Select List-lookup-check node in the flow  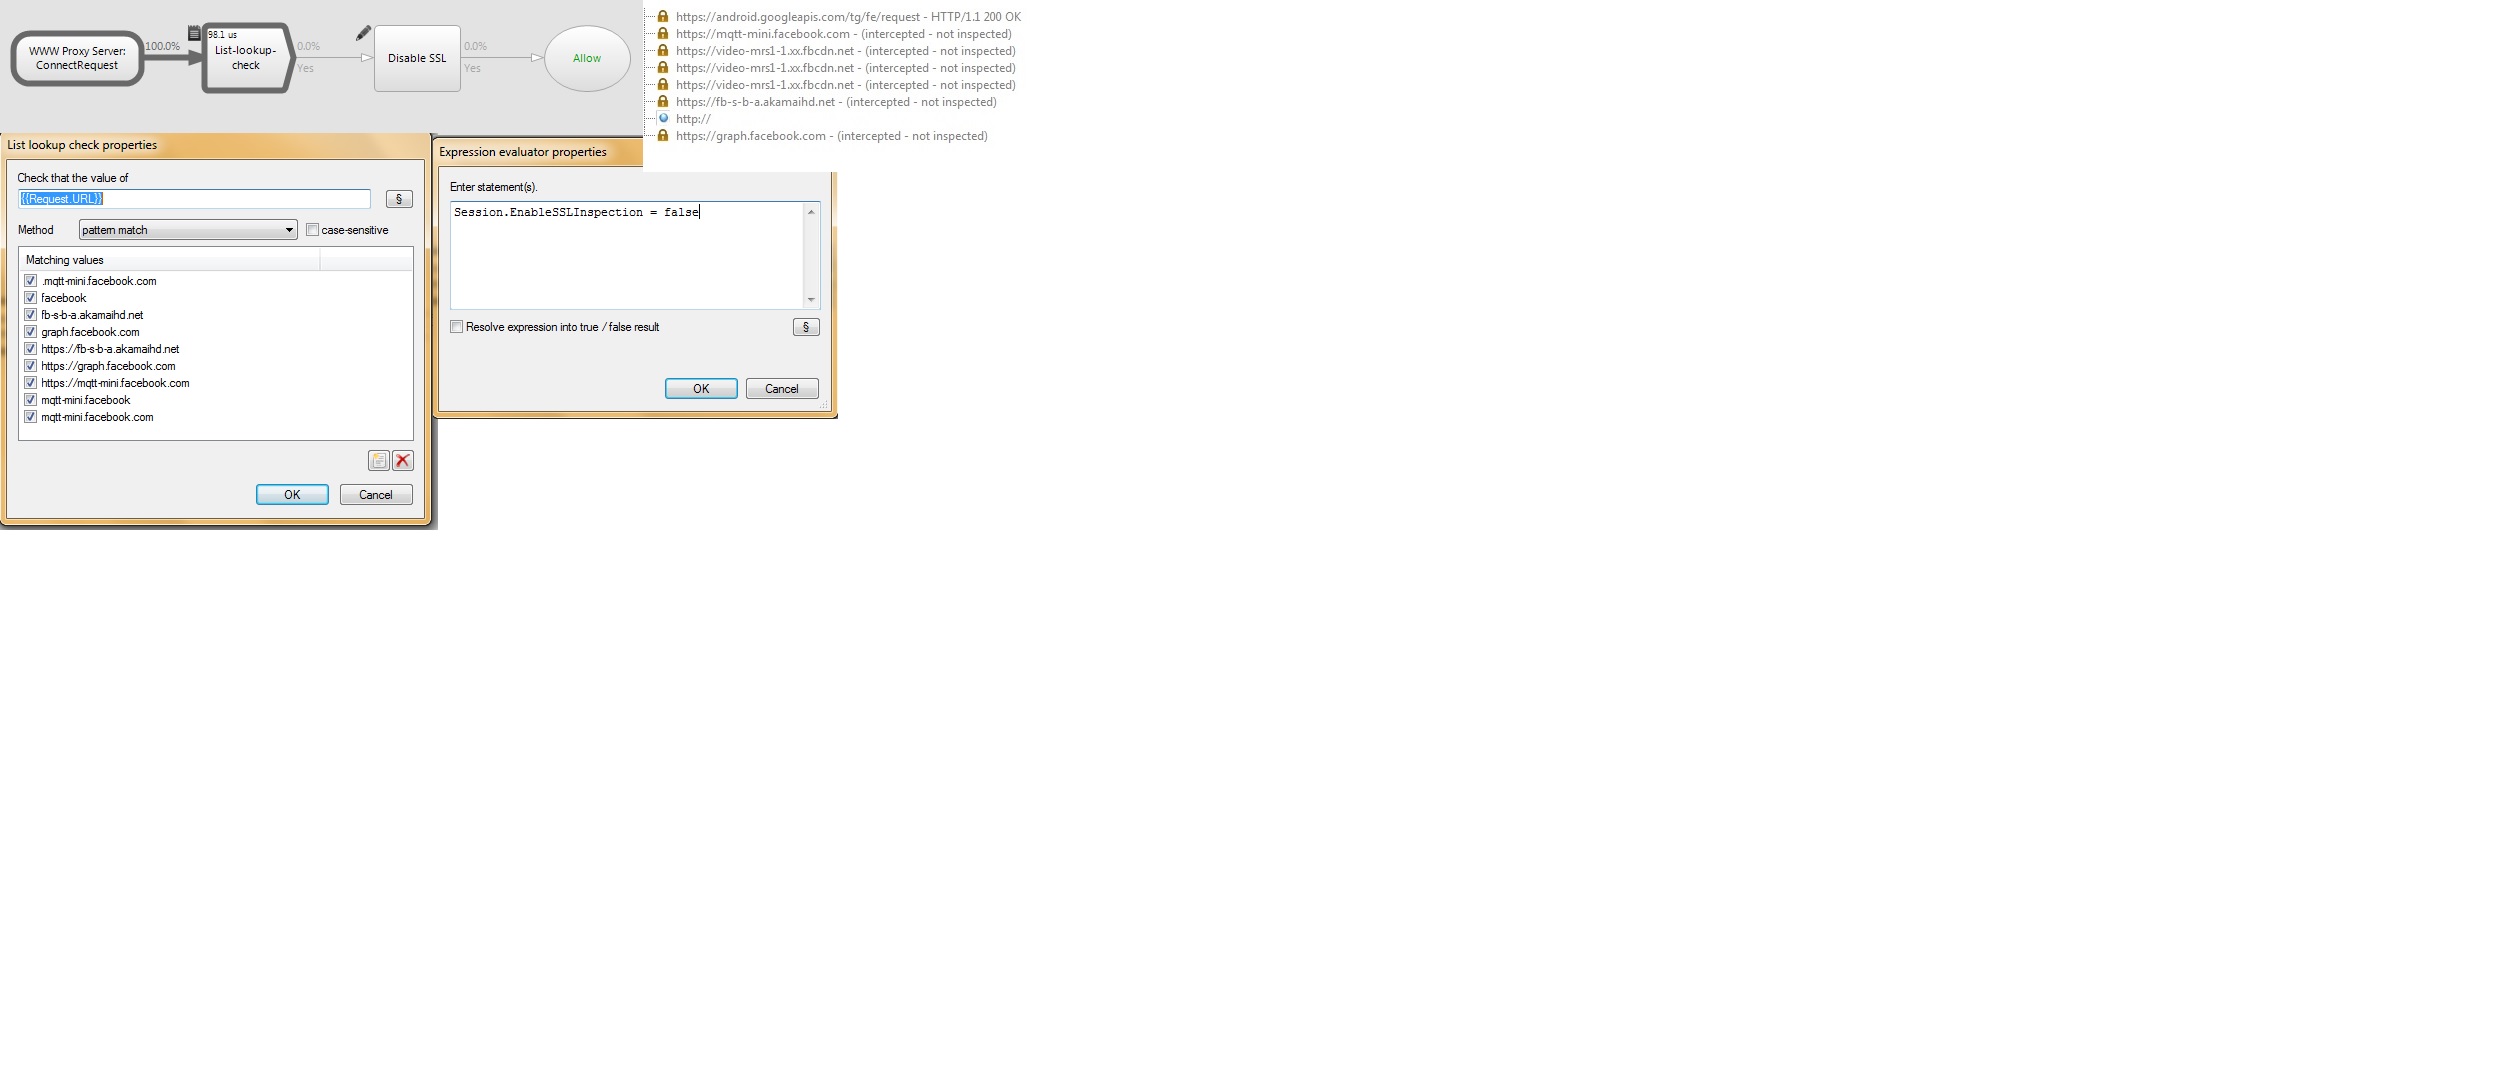click(244, 57)
